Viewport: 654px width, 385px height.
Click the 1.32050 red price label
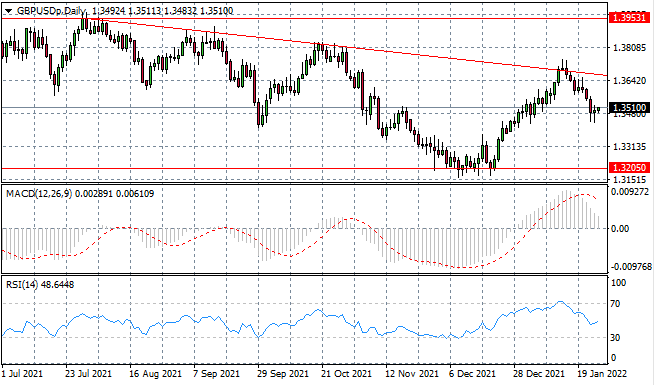629,168
